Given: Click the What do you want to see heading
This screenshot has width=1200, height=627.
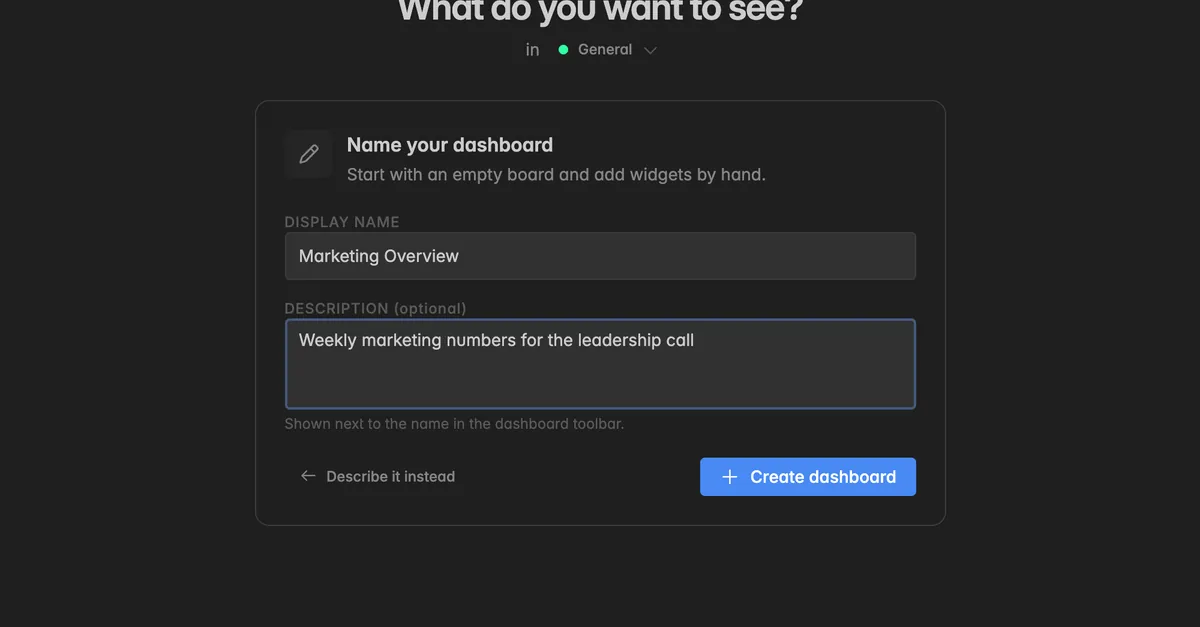Looking at the screenshot, I should [x=600, y=12].
